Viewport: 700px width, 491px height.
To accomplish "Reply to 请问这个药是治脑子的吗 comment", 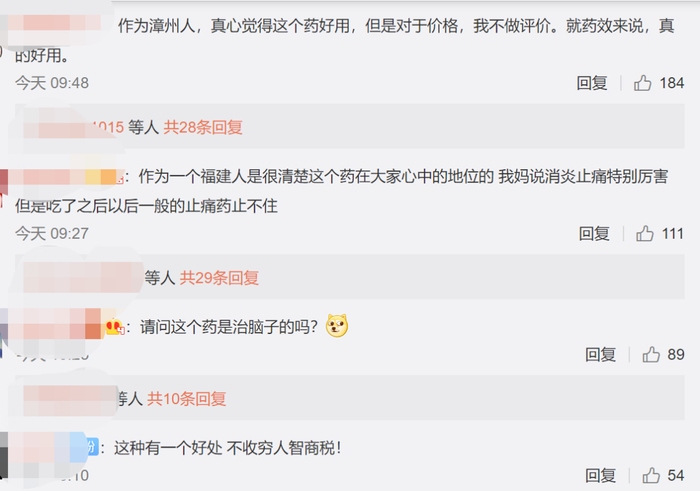I will (600, 354).
